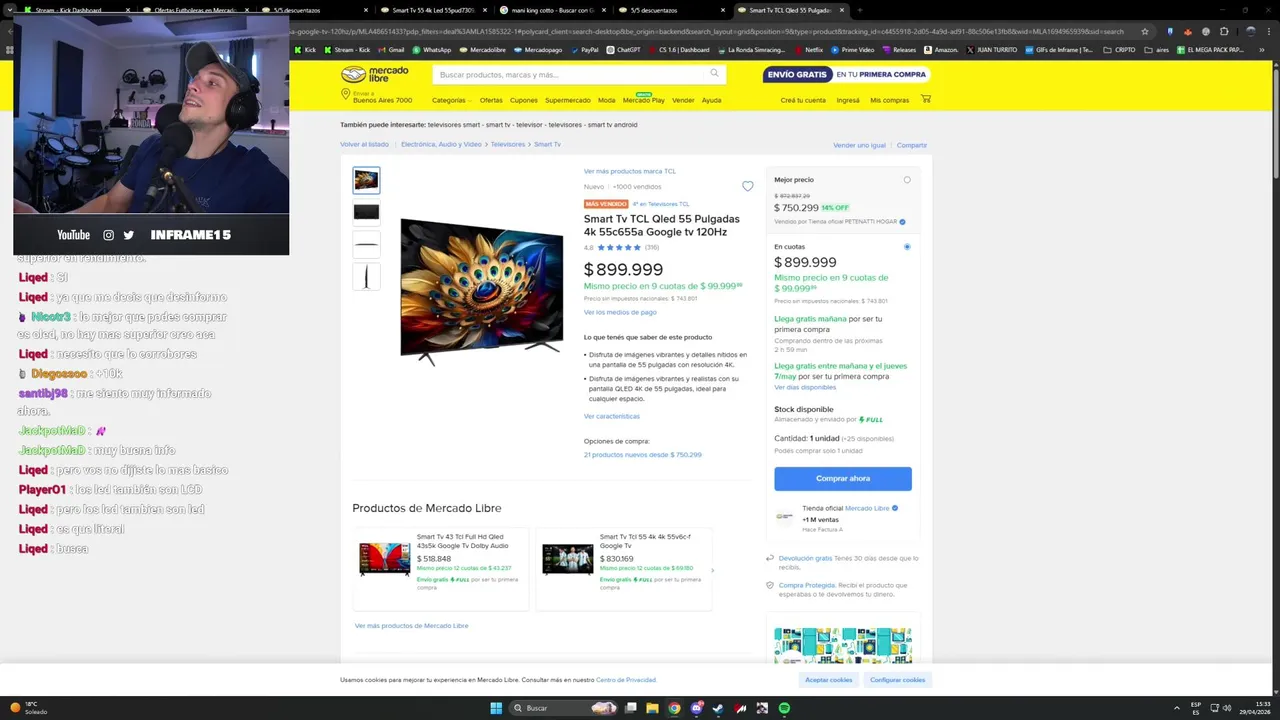
Task: Expand the Categorías dropdown
Action: tap(451, 100)
